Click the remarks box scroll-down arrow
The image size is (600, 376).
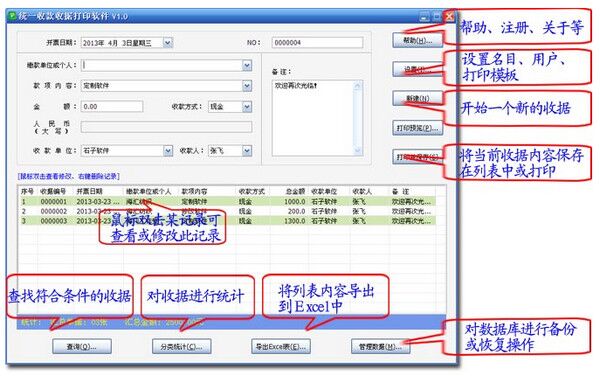[357, 150]
